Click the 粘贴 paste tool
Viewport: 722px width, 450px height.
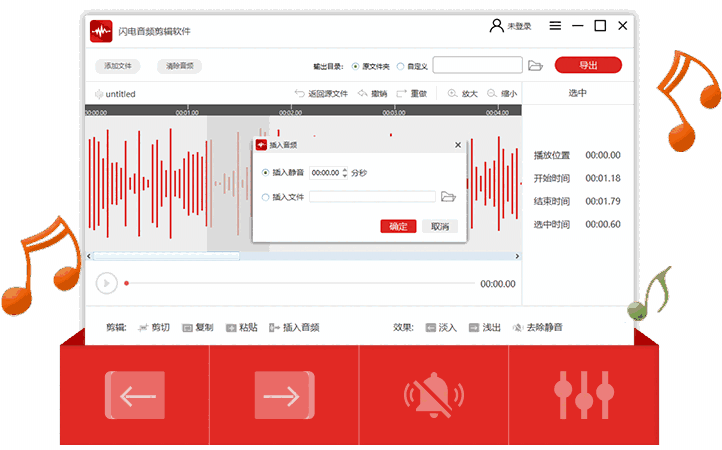(x=242, y=327)
